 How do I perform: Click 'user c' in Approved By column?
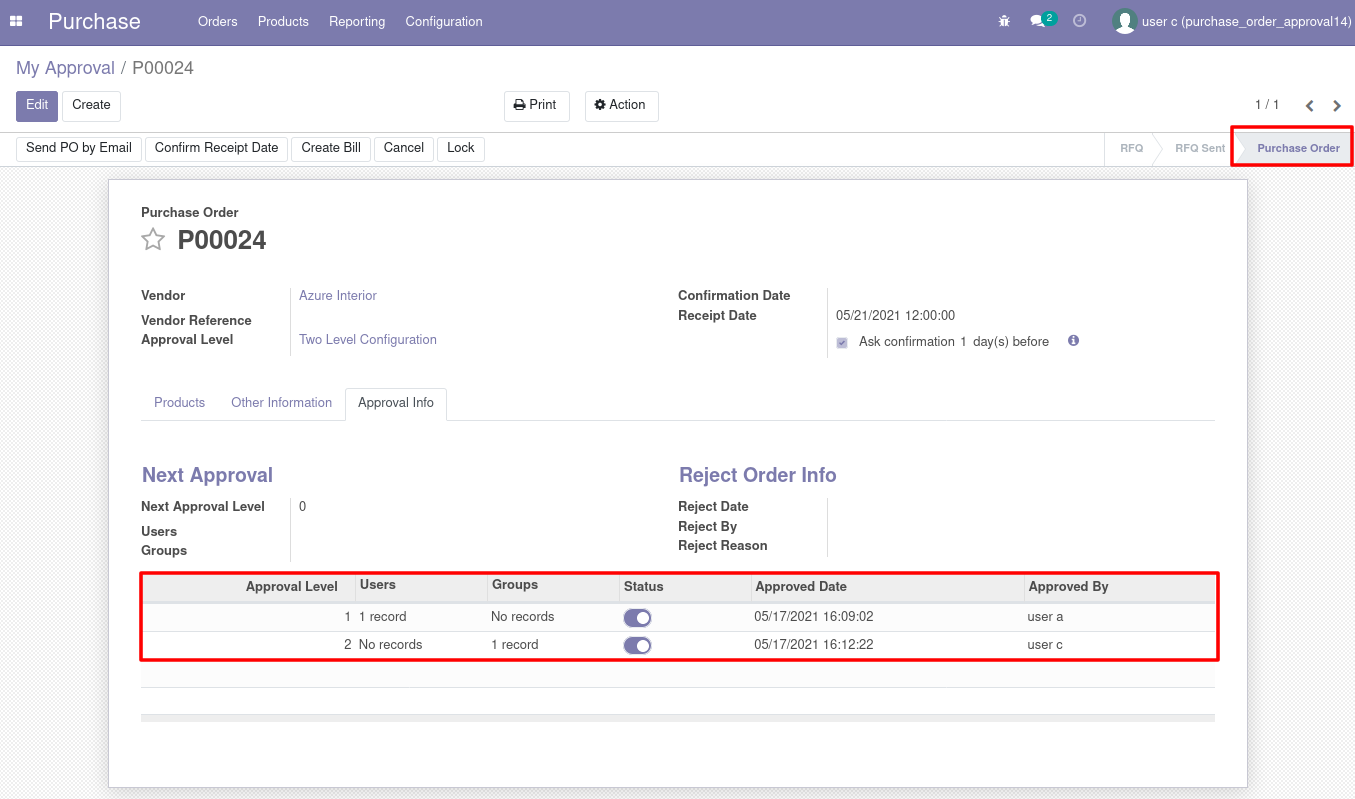(x=1045, y=645)
